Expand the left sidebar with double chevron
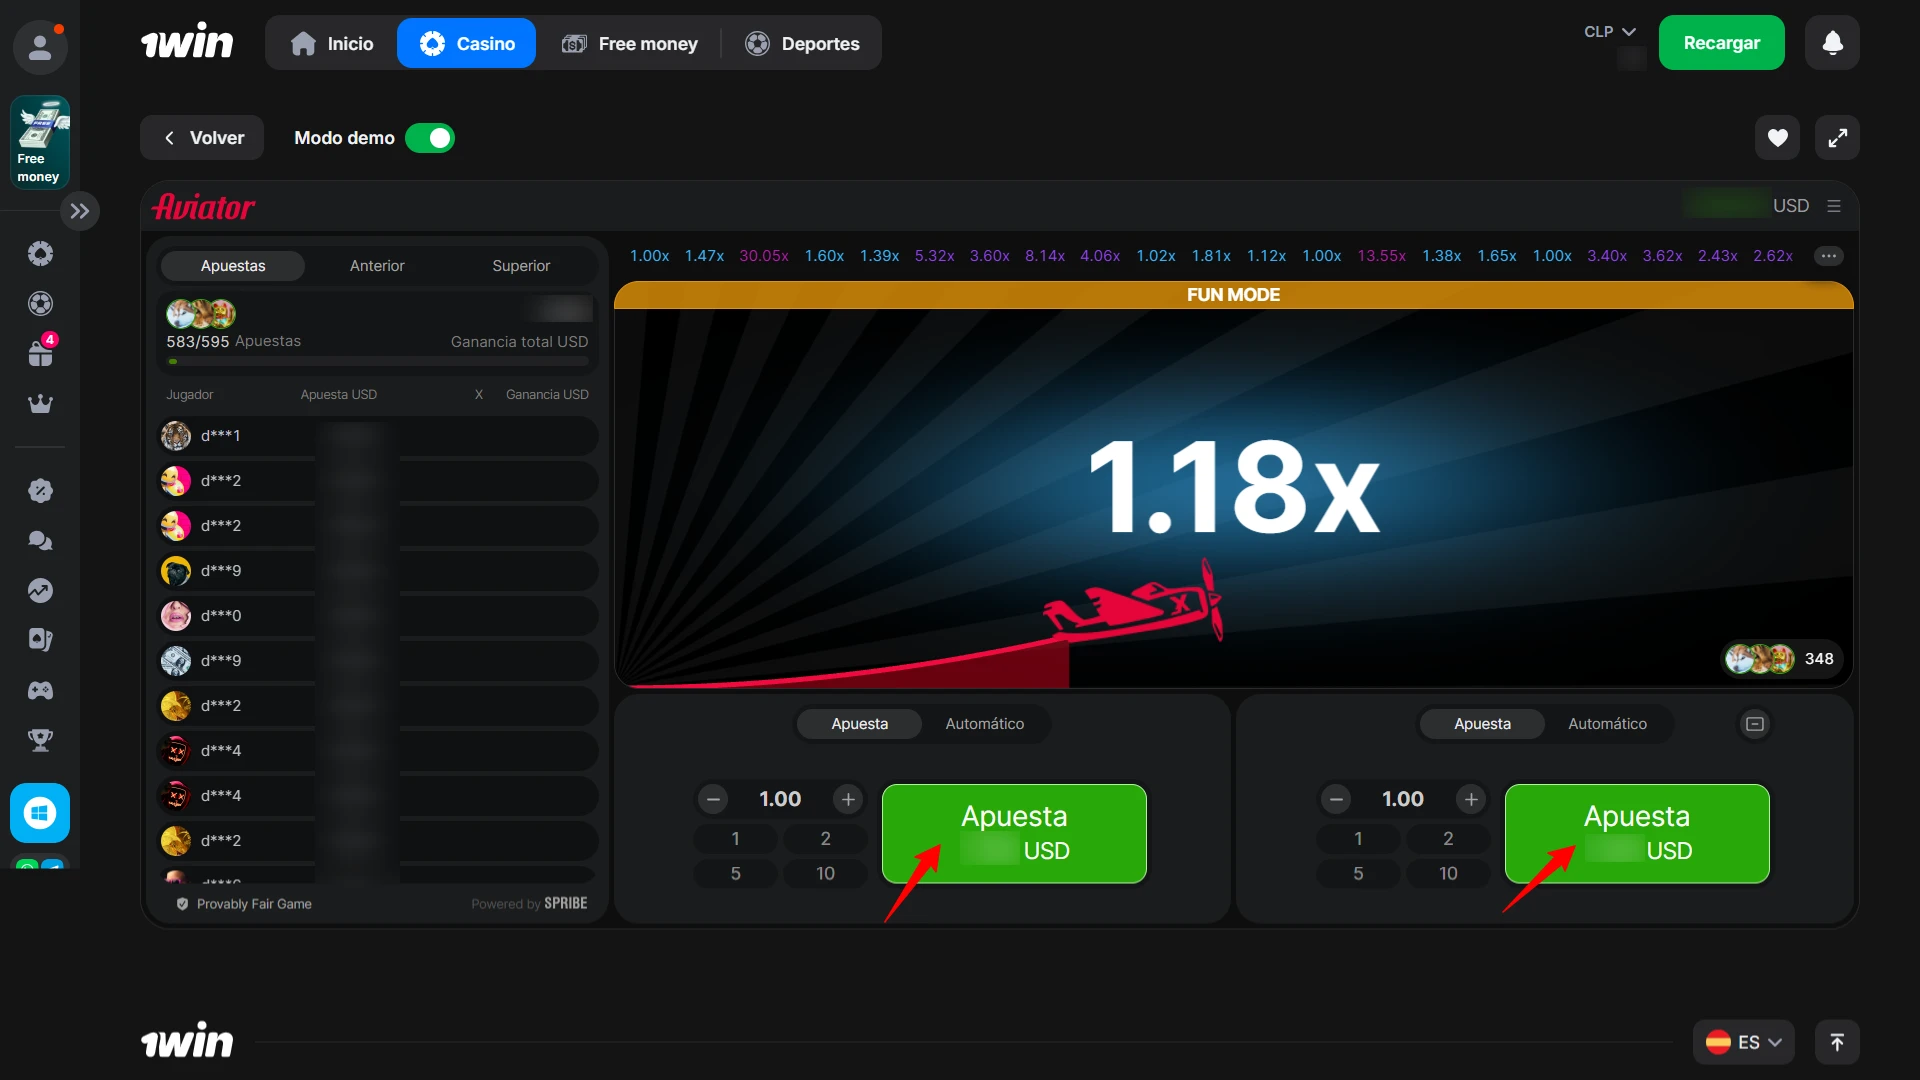Image resolution: width=1920 pixels, height=1080 pixels. click(x=80, y=211)
